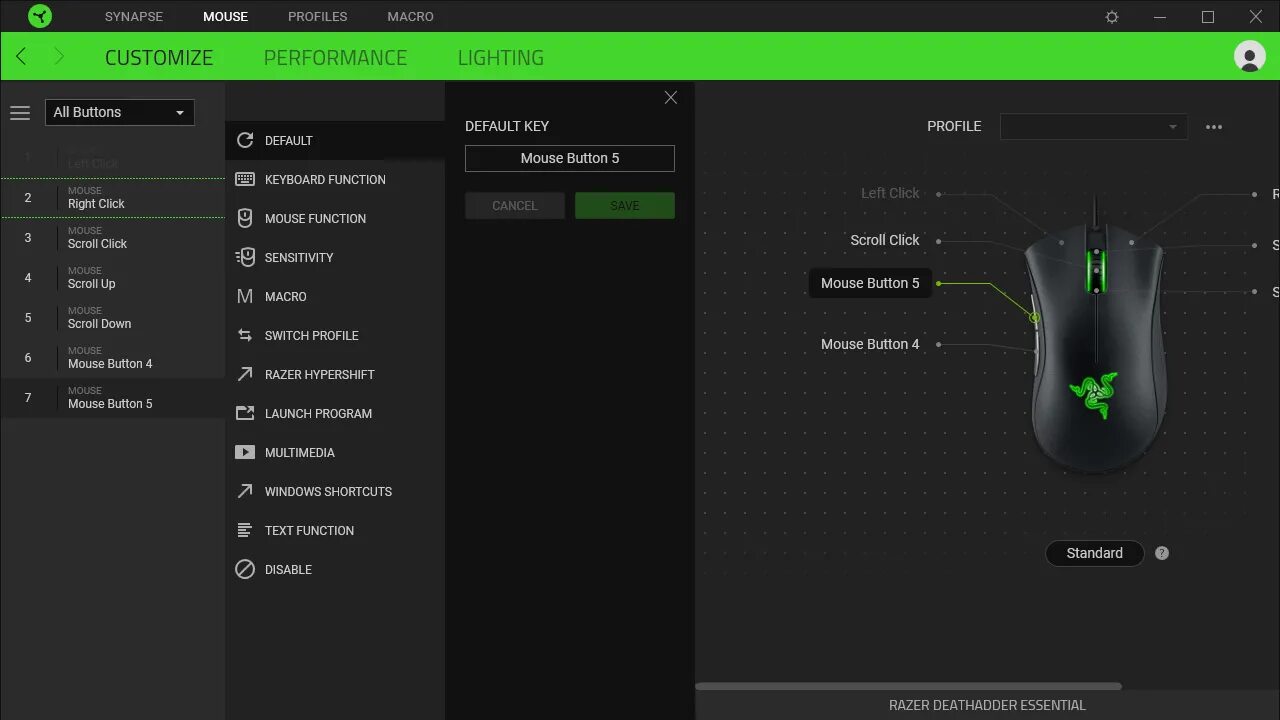Click the Macro M icon

click(x=245, y=296)
